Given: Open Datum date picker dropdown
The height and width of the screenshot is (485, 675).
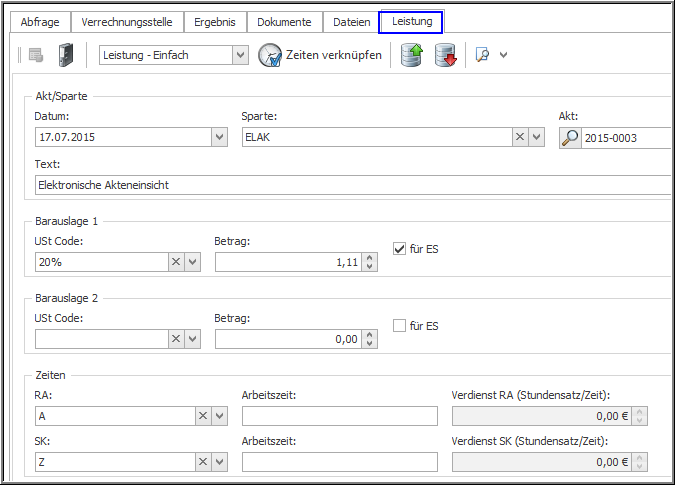Looking at the screenshot, I should pos(219,137).
